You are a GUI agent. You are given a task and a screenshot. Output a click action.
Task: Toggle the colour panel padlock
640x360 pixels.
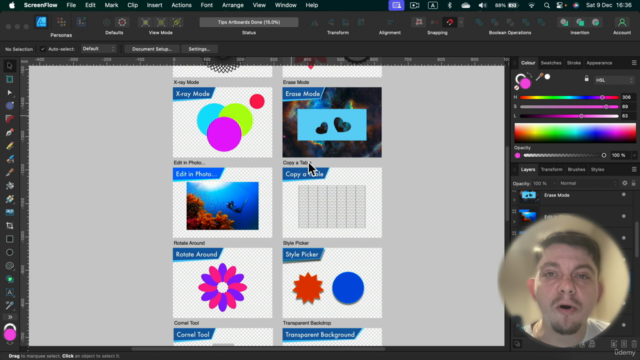[587, 79]
